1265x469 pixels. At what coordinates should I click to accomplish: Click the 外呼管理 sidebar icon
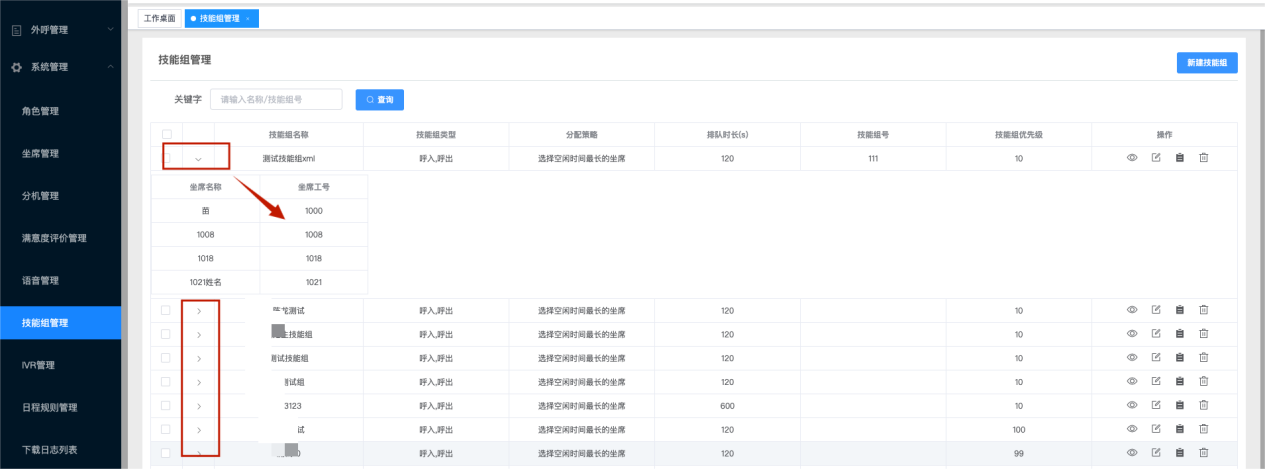(16, 30)
